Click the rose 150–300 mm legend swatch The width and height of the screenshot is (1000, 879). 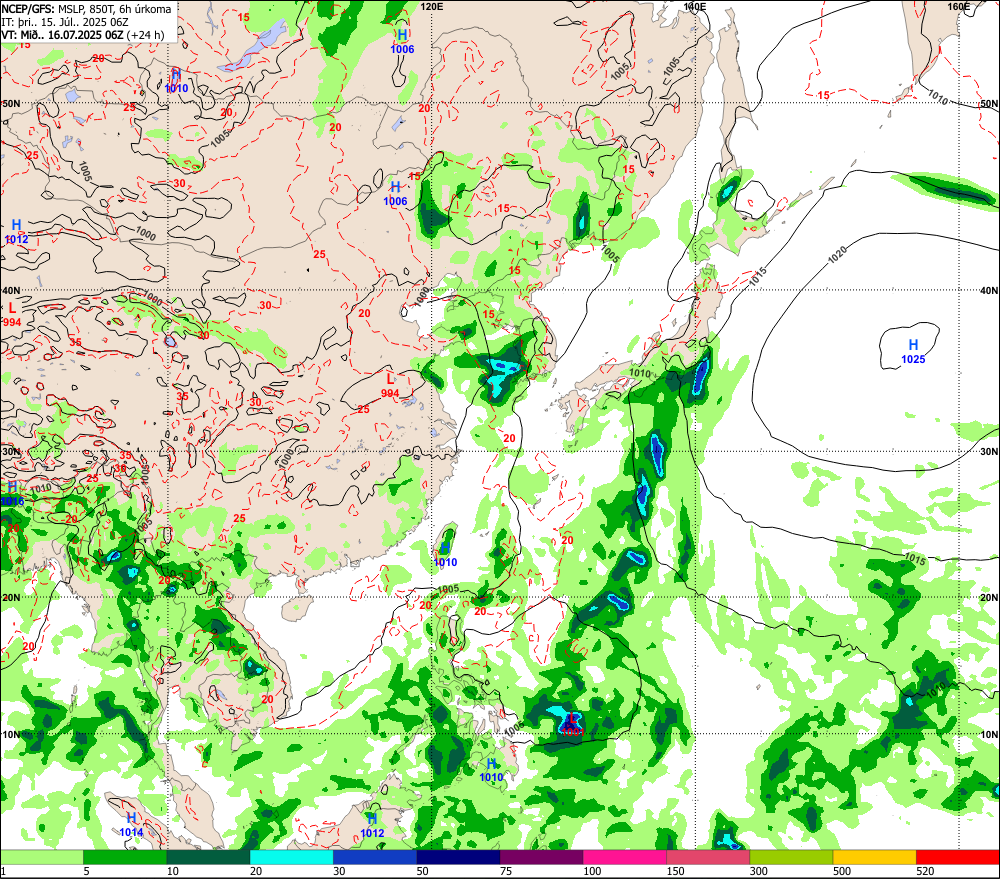[708, 857]
